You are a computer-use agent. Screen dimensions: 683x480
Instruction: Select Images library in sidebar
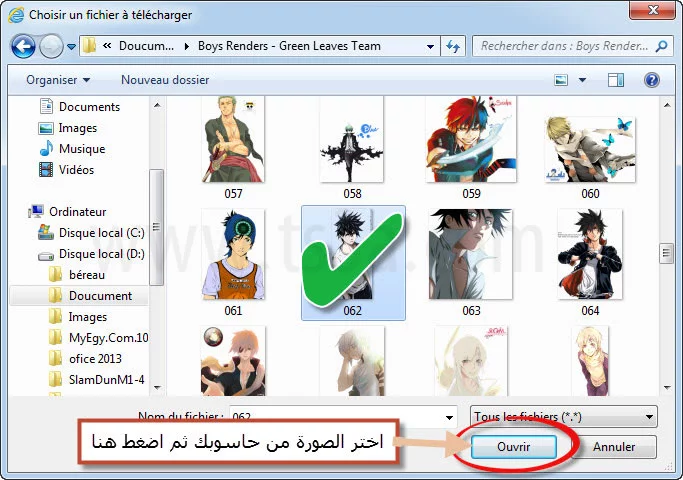point(68,128)
